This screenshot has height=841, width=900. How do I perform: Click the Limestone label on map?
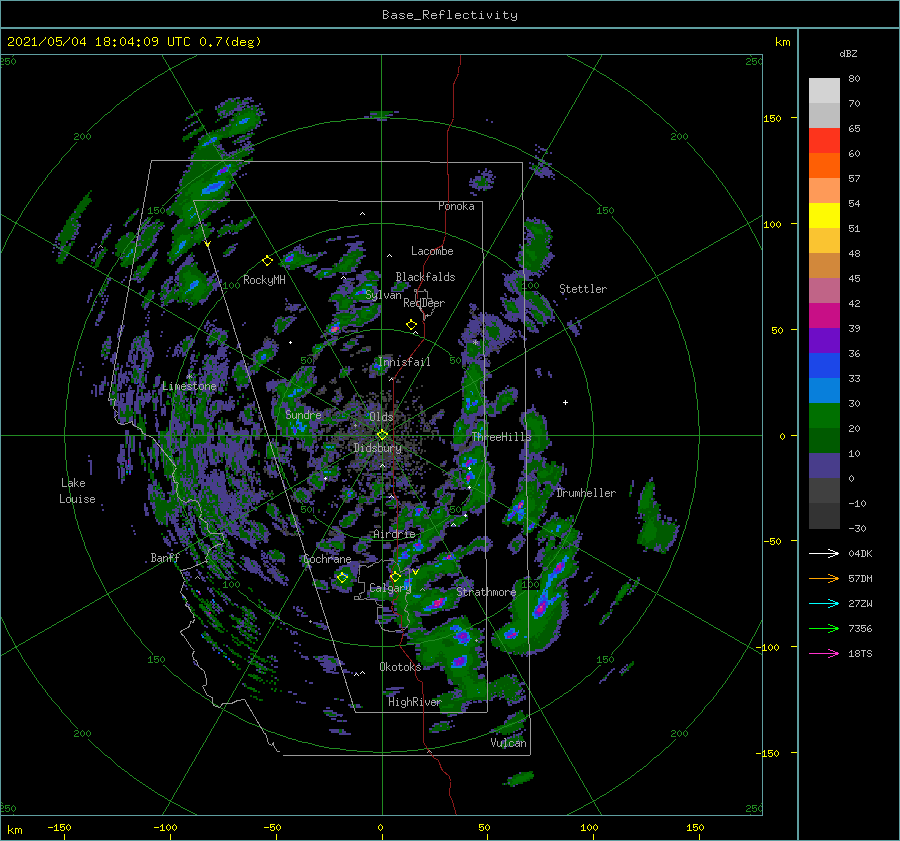pos(189,386)
